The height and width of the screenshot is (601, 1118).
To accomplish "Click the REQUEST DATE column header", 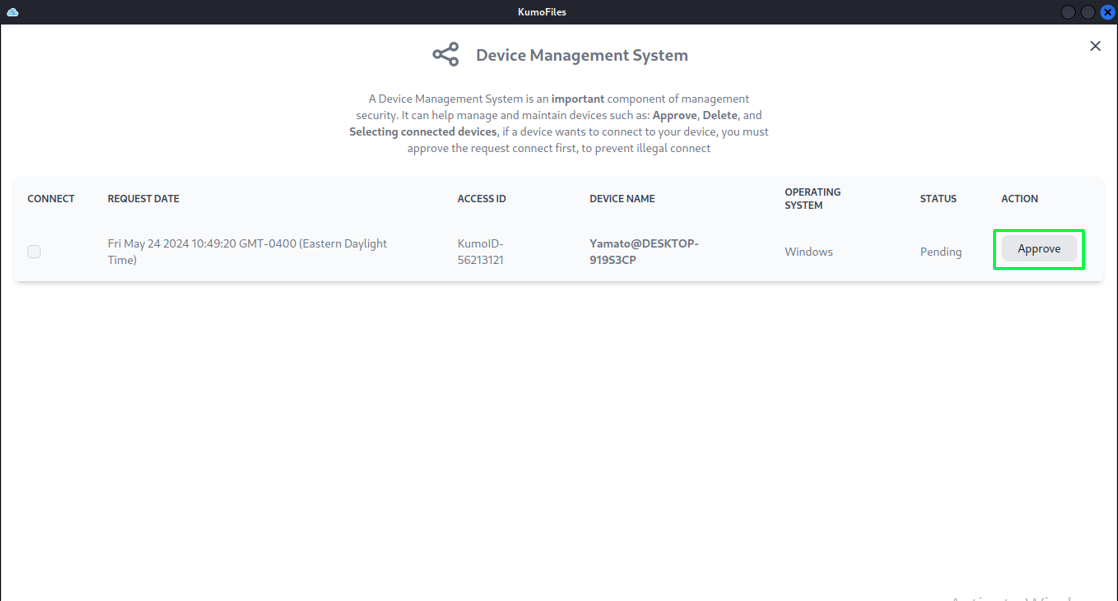I will click(143, 199).
